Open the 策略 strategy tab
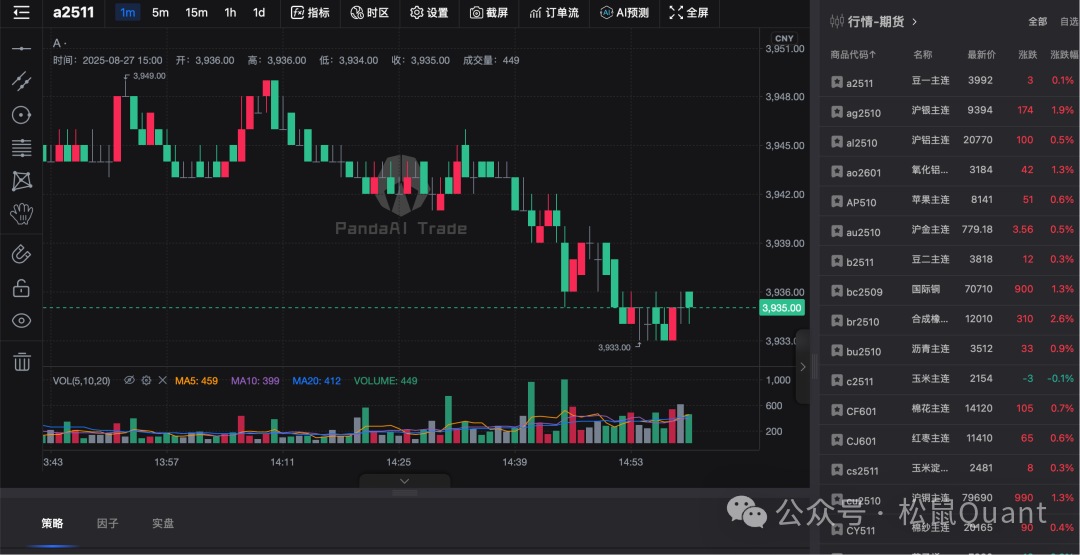The image size is (1080, 555). [x=52, y=523]
